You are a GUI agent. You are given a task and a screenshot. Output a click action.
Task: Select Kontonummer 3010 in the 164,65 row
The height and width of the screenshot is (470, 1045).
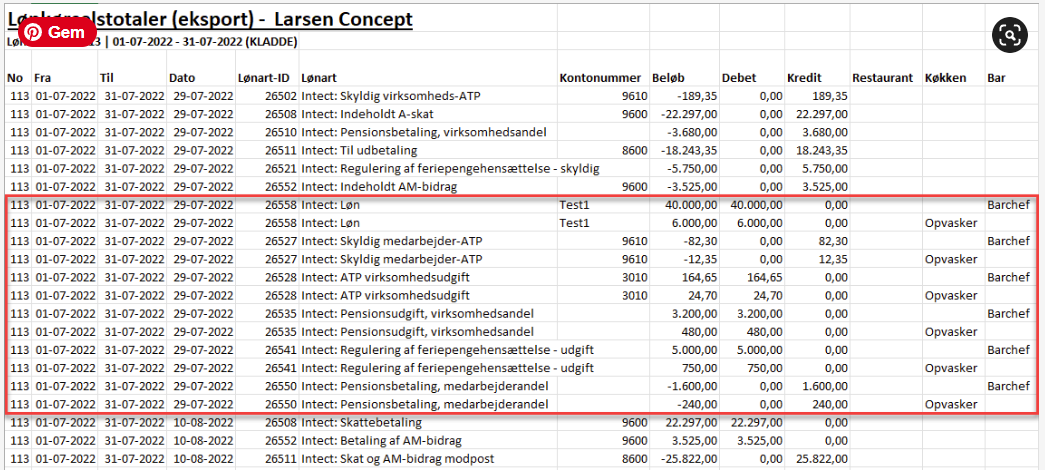coord(634,277)
